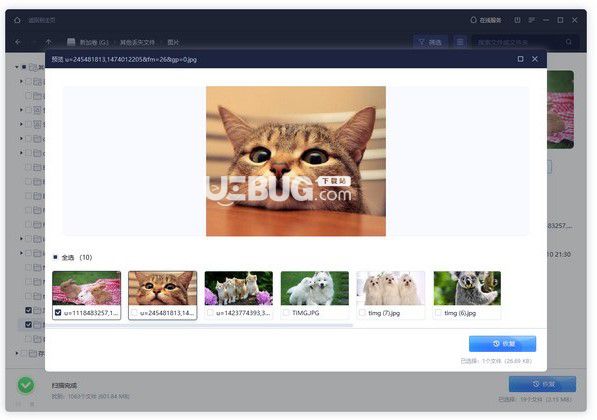Check the u=245481813 file checkbox

click(134, 313)
